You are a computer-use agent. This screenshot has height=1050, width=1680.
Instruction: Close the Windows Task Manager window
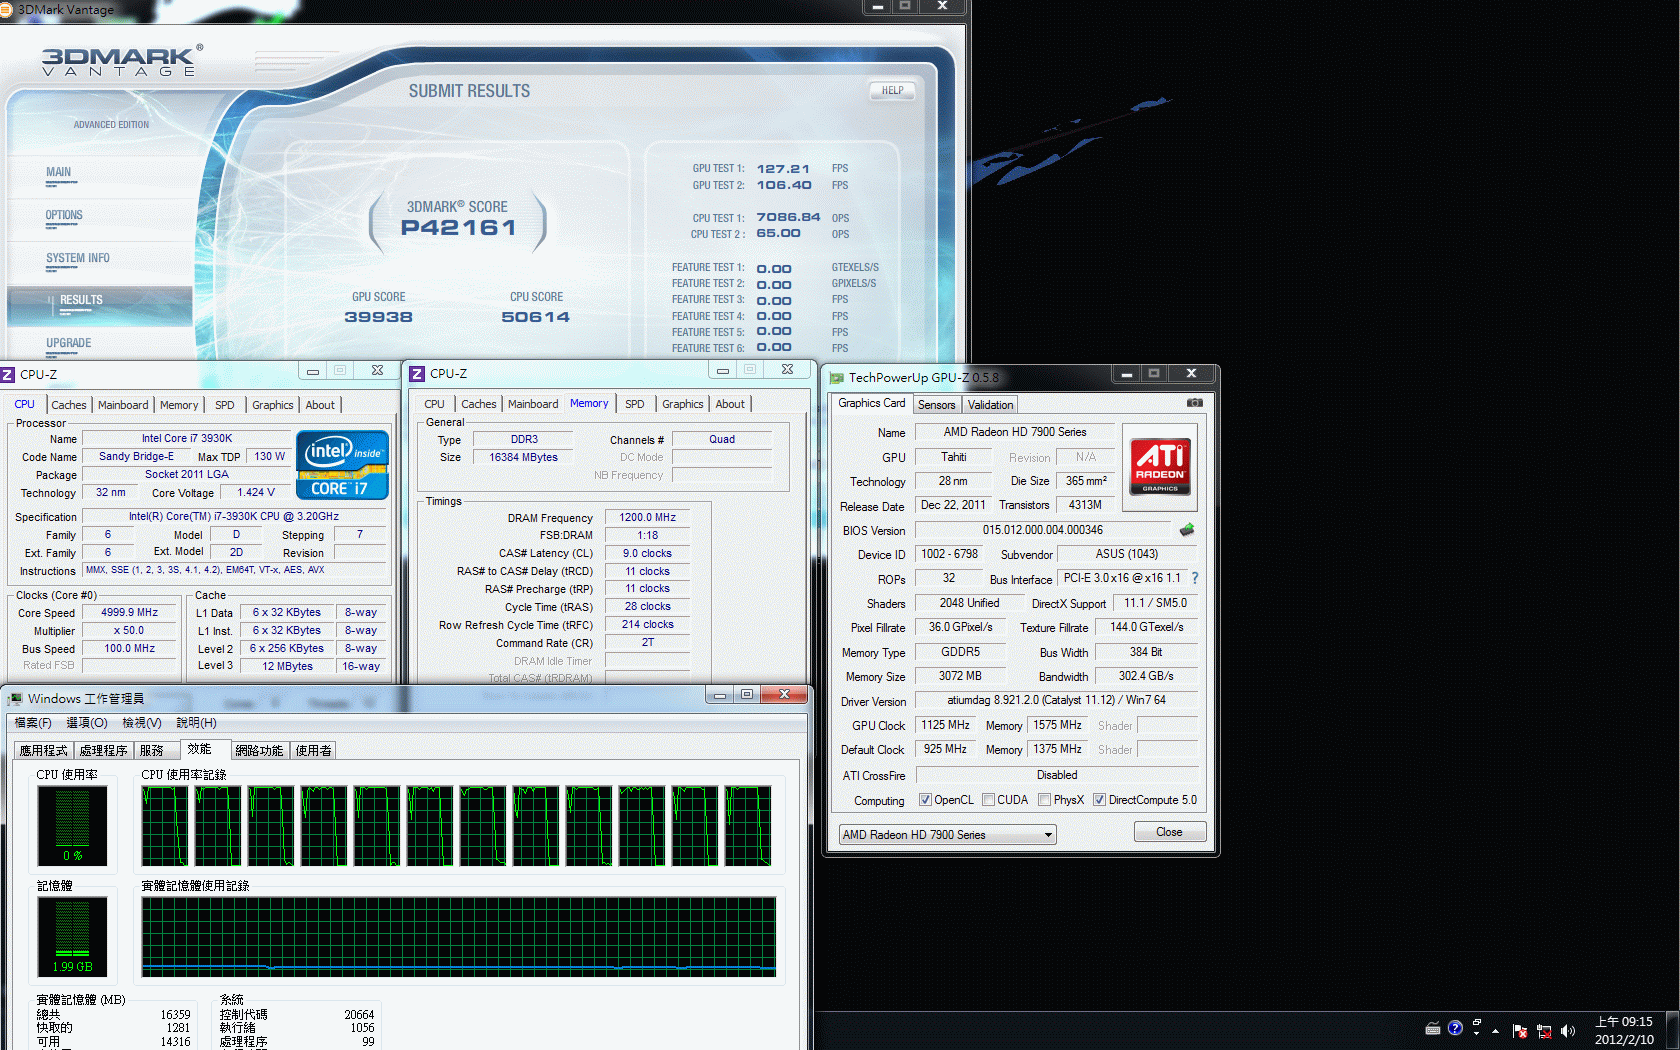784,695
